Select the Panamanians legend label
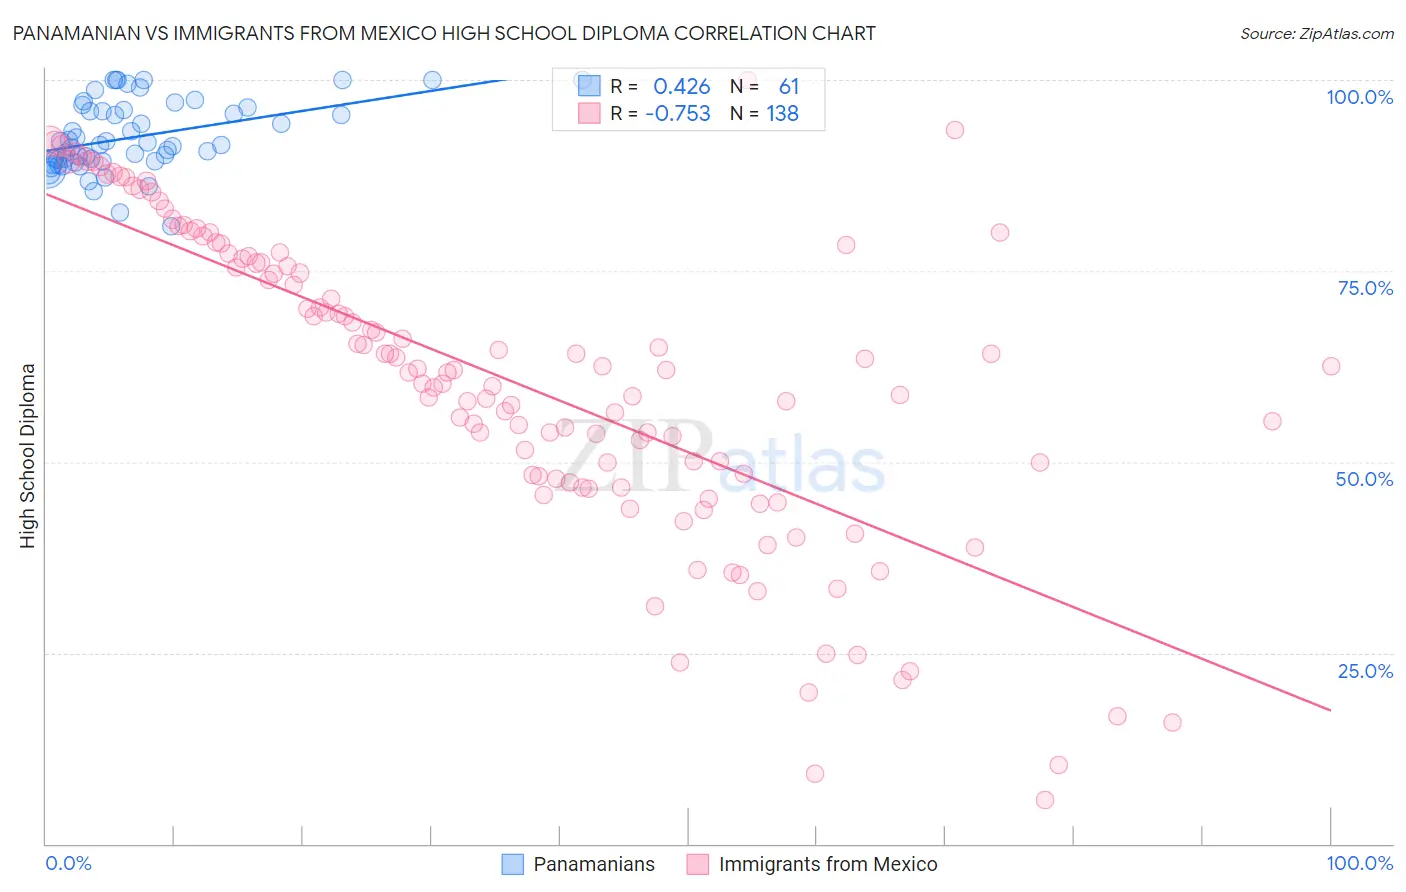The height and width of the screenshot is (892, 1406). pos(594,864)
